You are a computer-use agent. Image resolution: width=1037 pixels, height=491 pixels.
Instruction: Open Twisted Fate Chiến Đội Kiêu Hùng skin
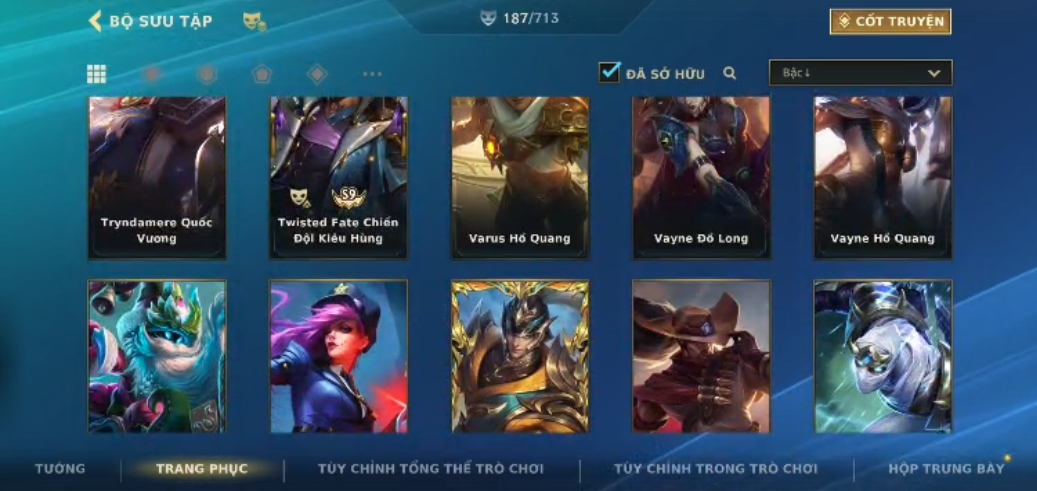[x=339, y=177]
